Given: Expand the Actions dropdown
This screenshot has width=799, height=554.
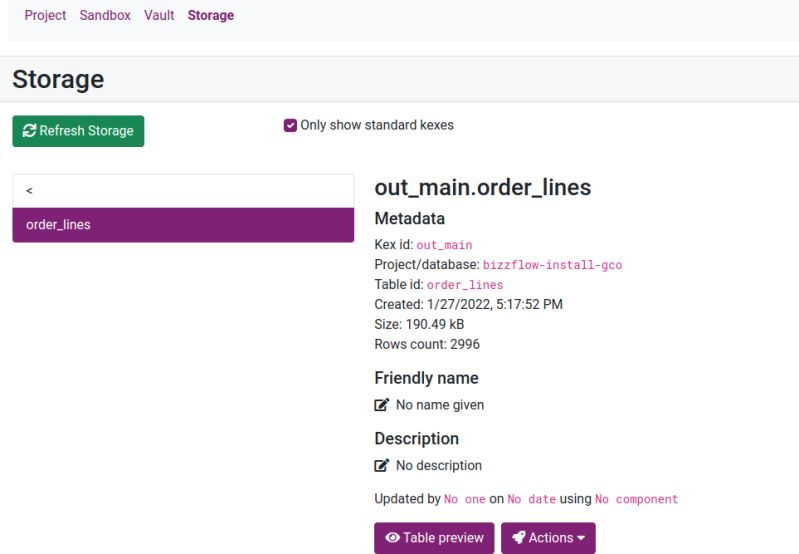Looking at the screenshot, I should (548, 538).
